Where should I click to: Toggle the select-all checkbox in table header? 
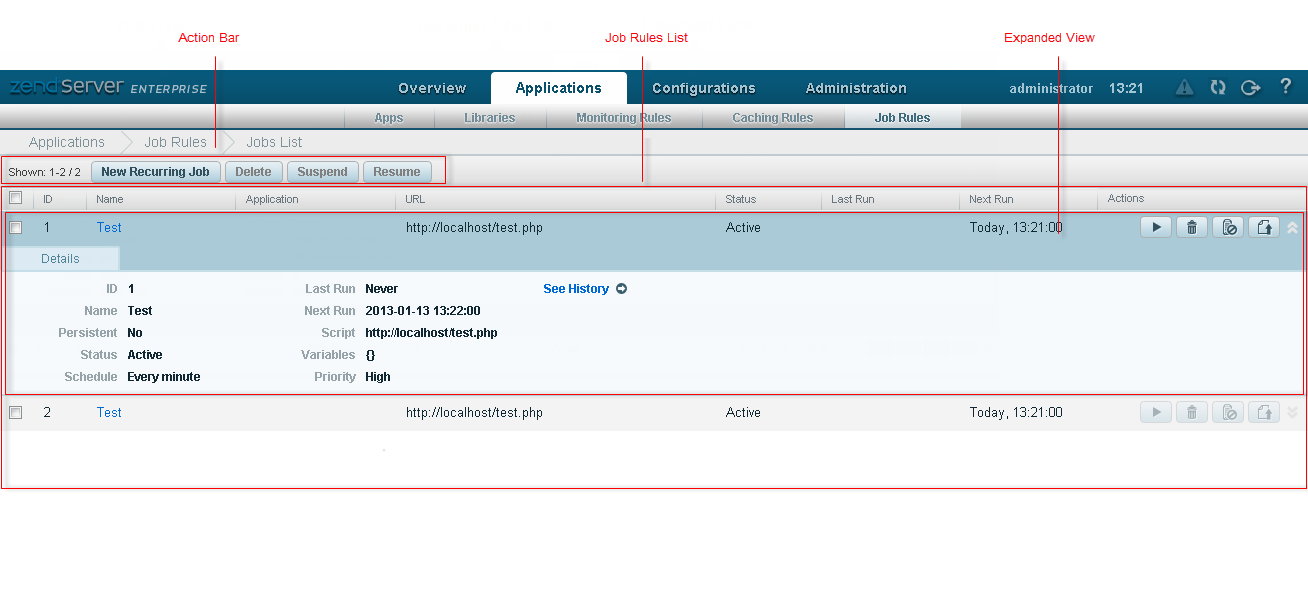point(16,198)
